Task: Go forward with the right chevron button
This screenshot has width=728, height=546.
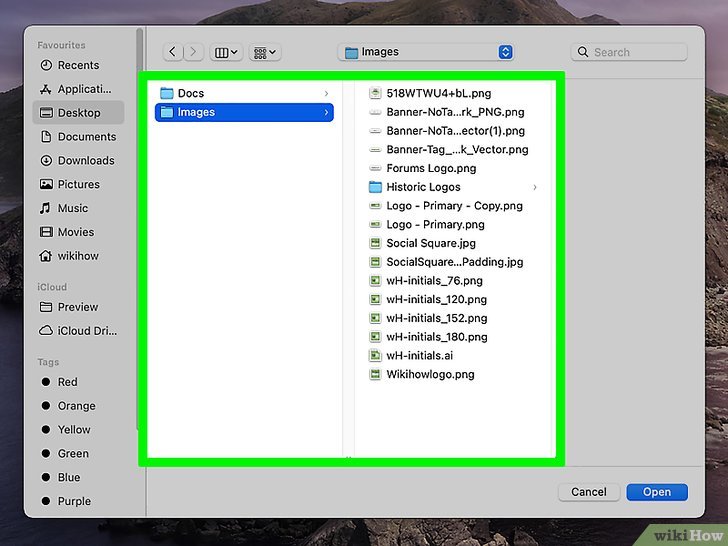Action: coord(193,52)
